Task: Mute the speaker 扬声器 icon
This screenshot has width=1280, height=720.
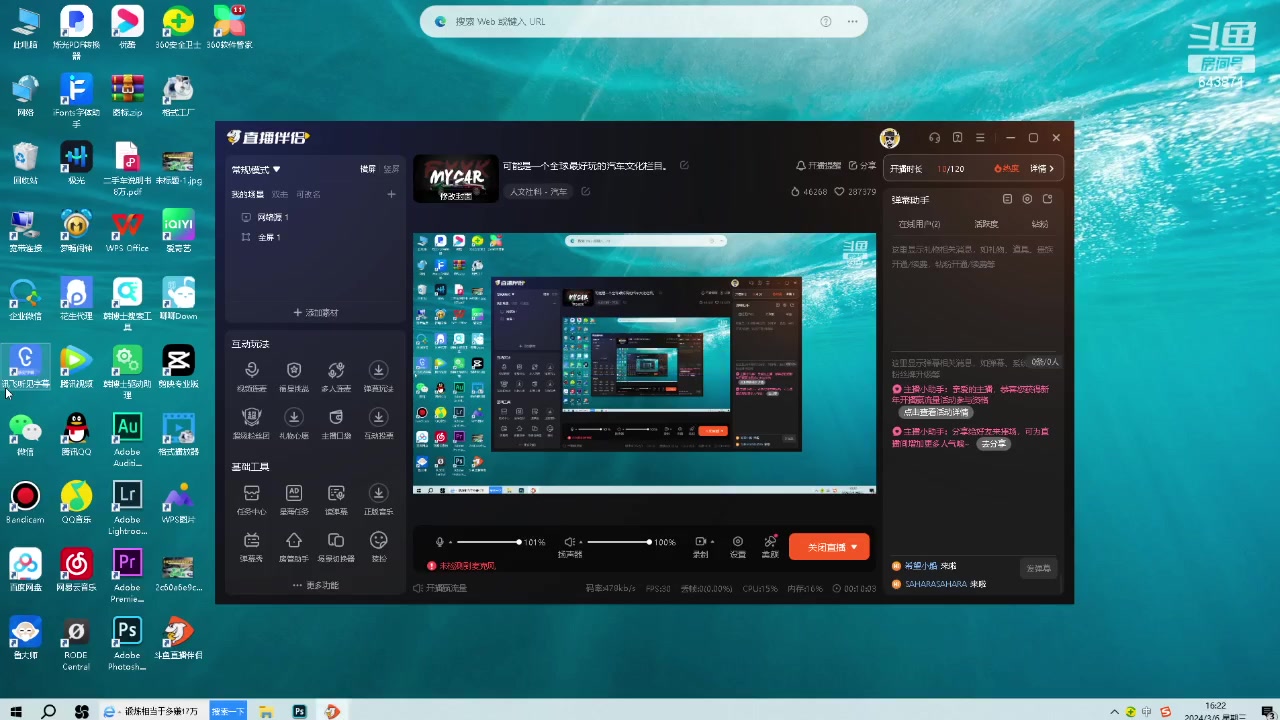Action: [569, 542]
